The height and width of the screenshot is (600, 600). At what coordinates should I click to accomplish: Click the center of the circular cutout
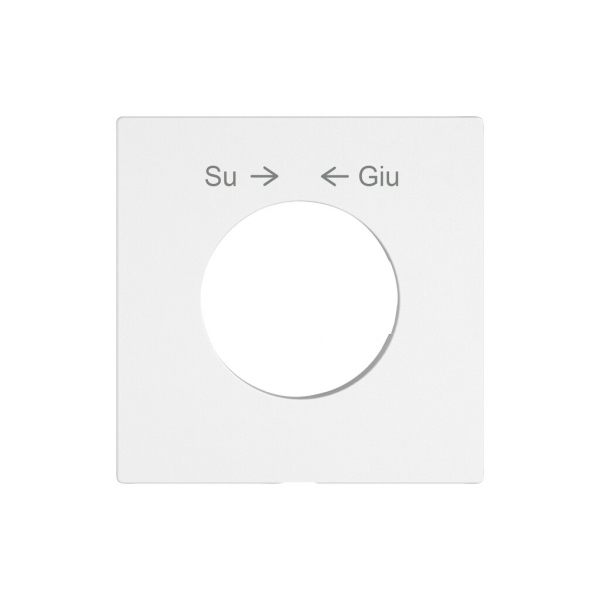pos(299,299)
